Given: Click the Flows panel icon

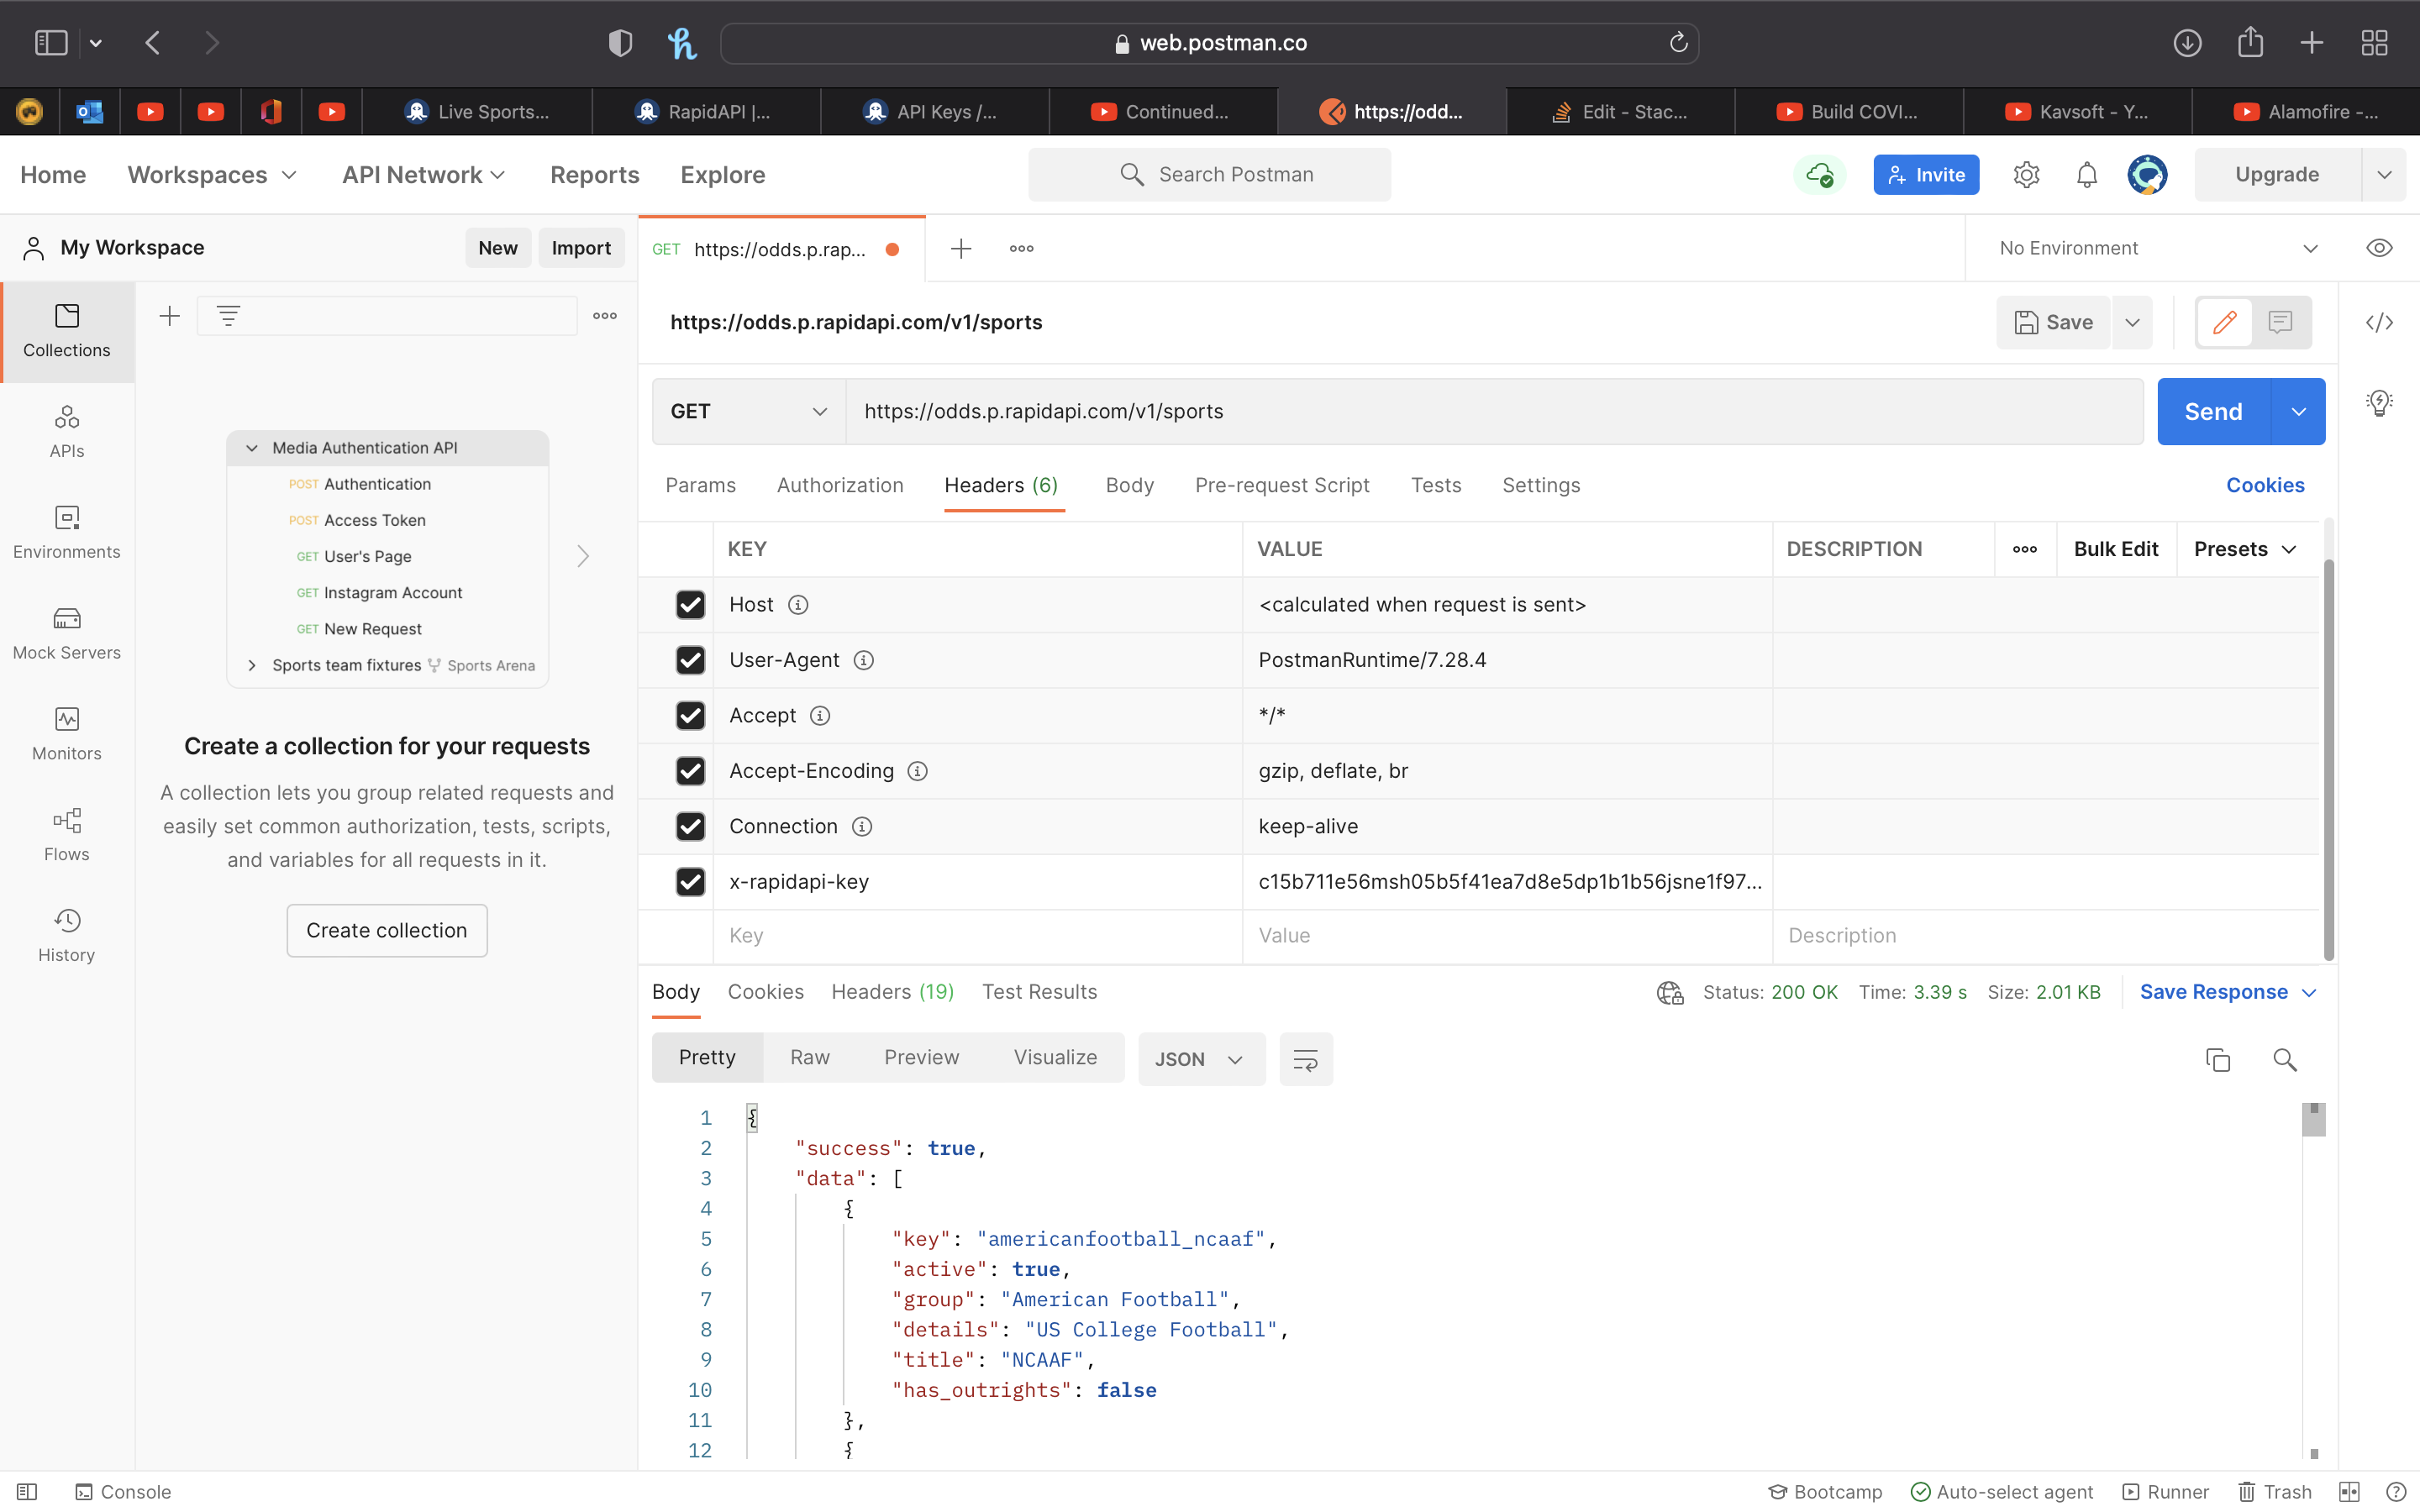Looking at the screenshot, I should tap(66, 836).
